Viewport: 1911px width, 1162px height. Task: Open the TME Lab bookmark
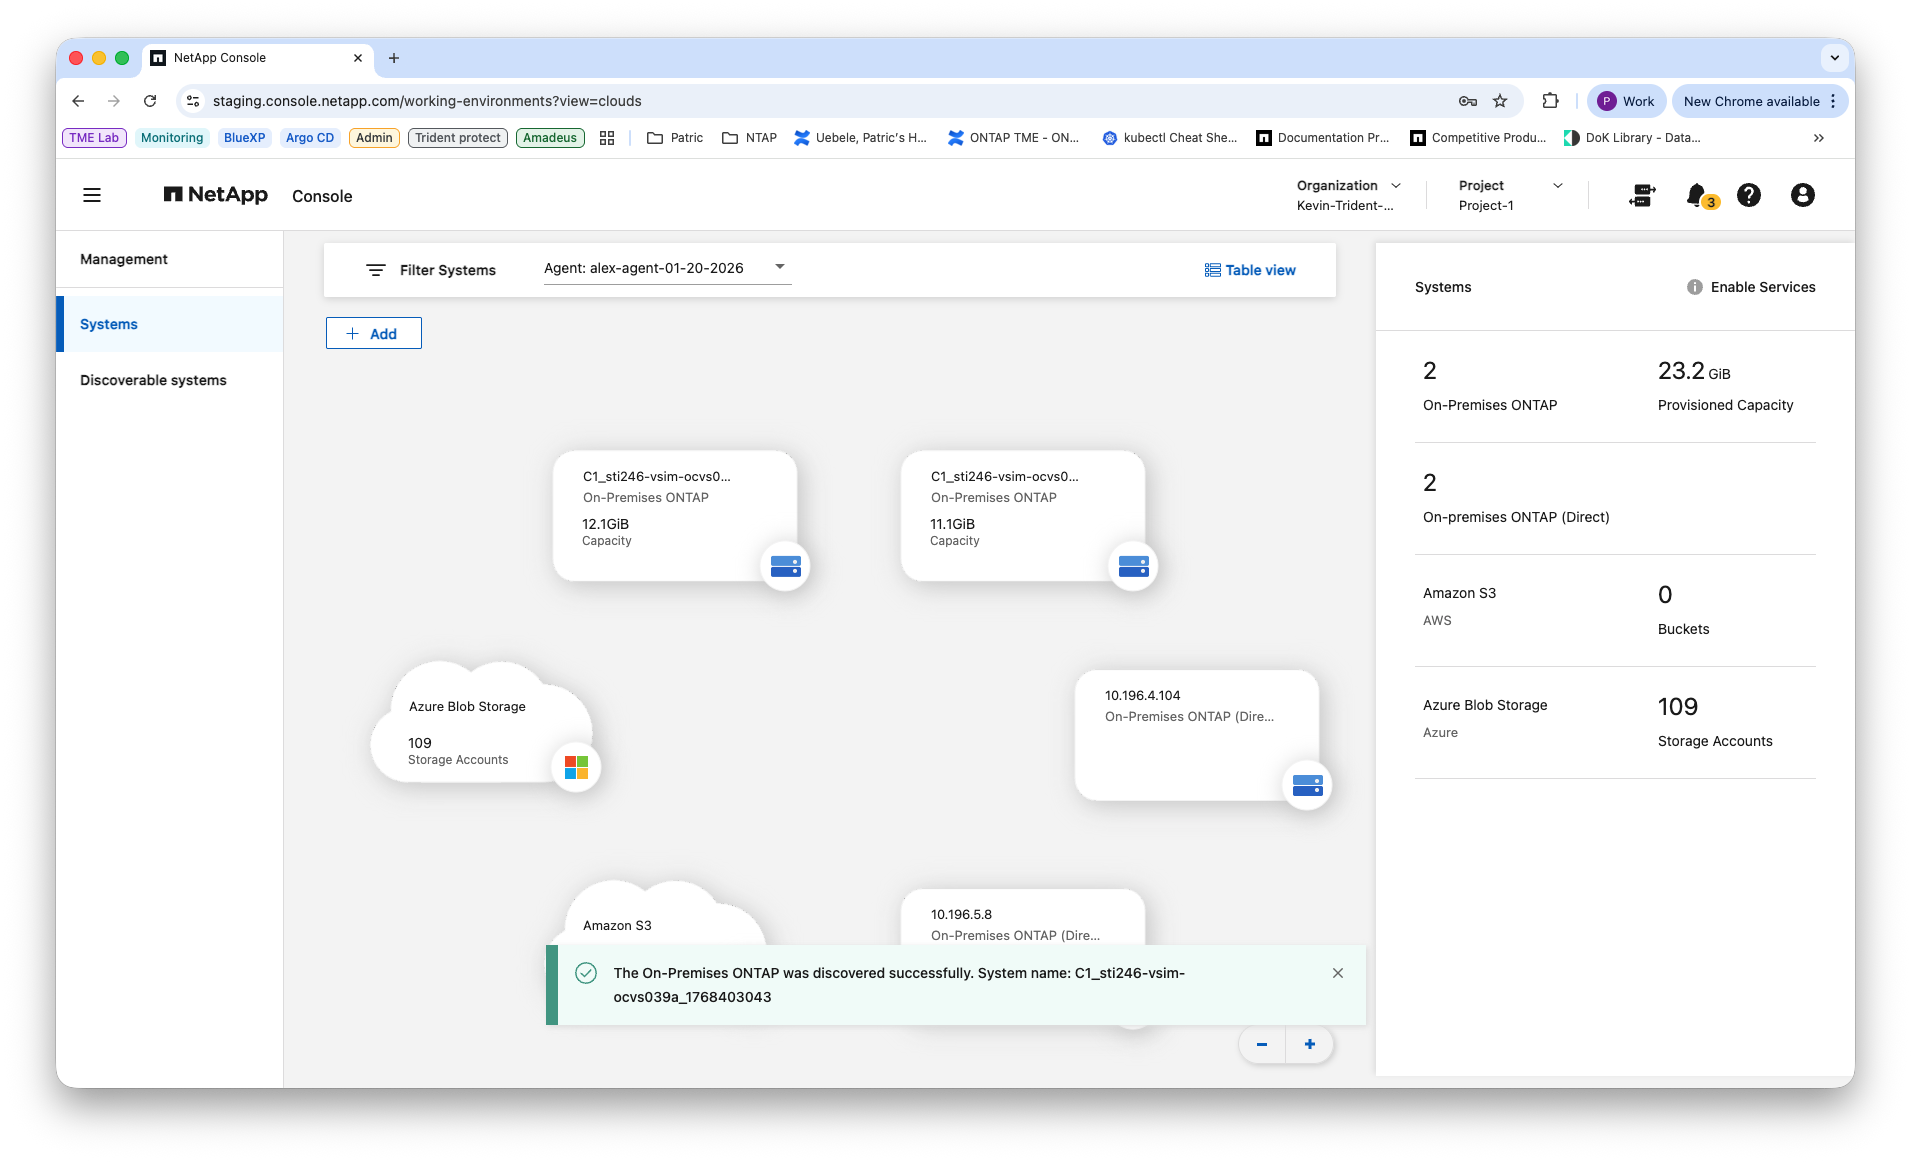coord(94,138)
